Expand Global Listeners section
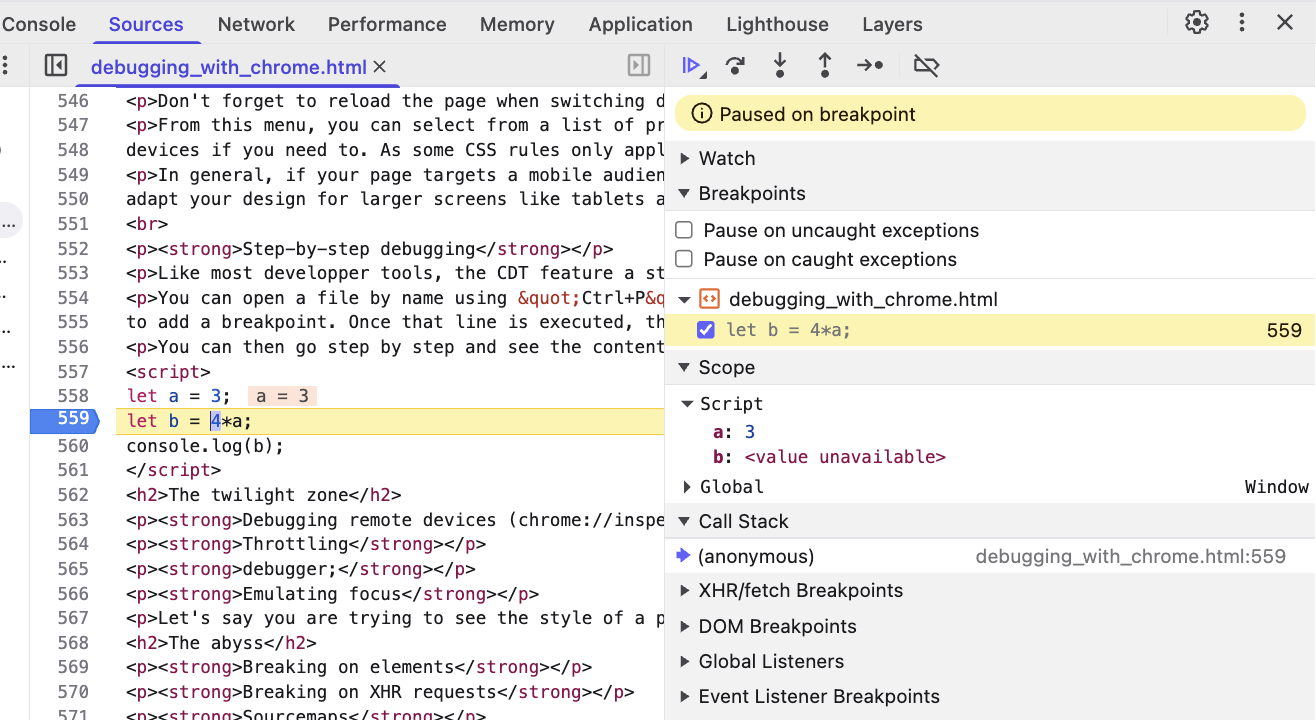1316x720 pixels. click(x=685, y=662)
